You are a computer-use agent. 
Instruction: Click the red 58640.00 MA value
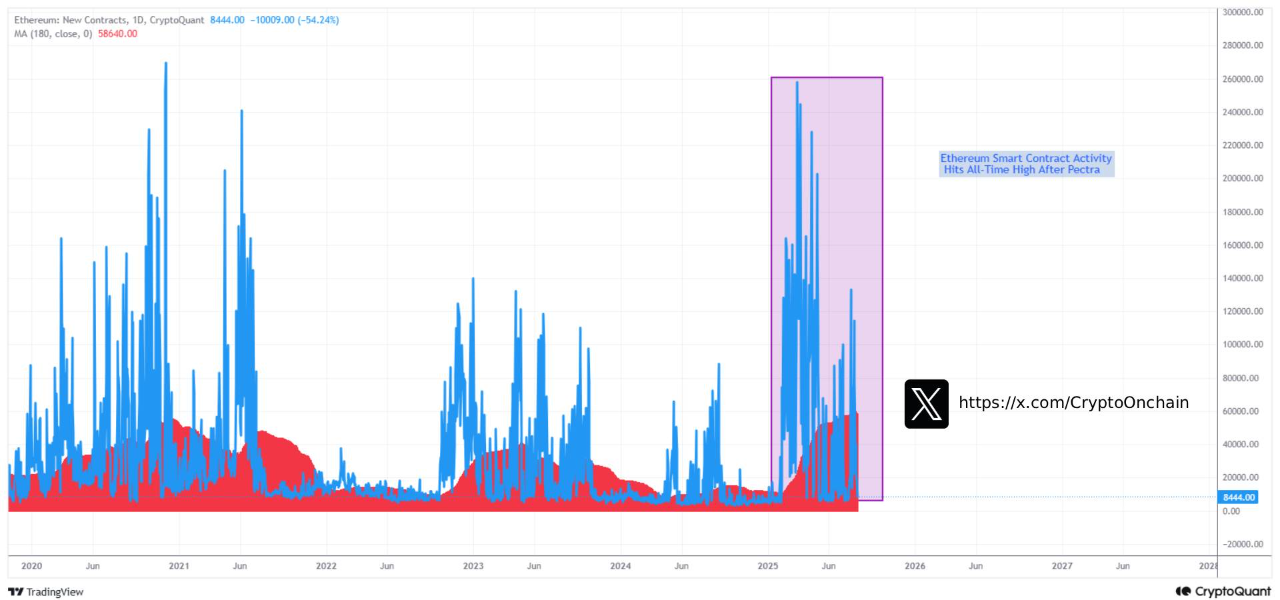coord(117,33)
